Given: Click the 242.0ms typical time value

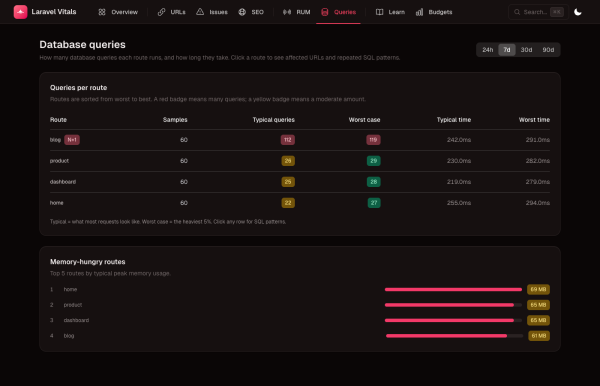Looking at the screenshot, I should [459, 140].
